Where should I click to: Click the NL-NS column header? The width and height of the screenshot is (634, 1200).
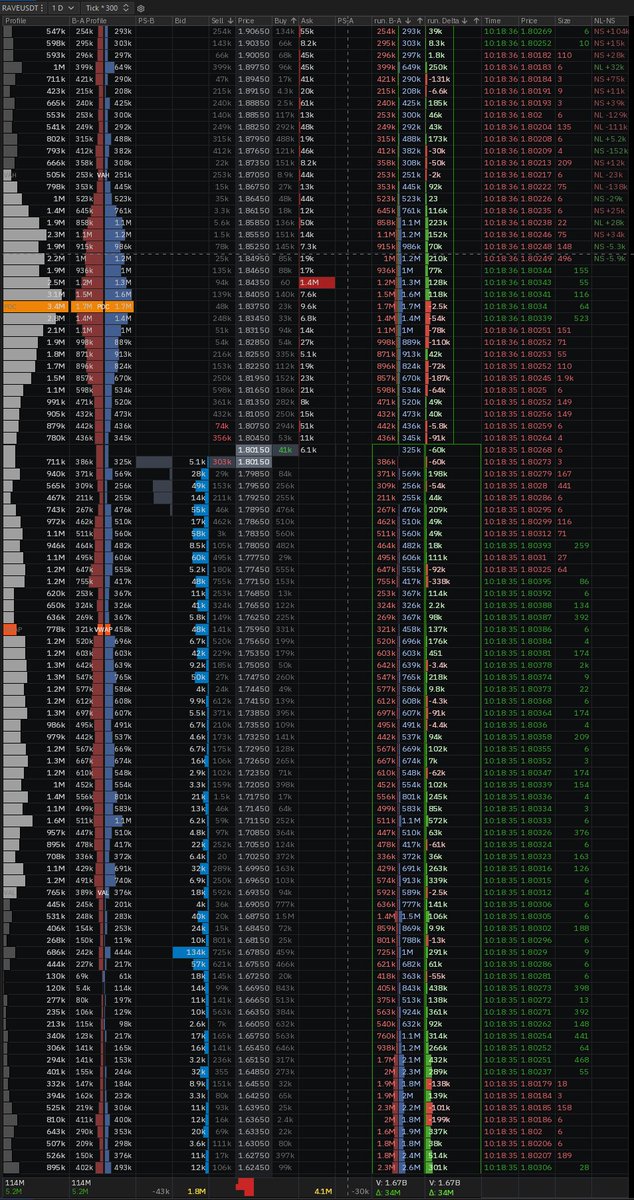pos(611,20)
